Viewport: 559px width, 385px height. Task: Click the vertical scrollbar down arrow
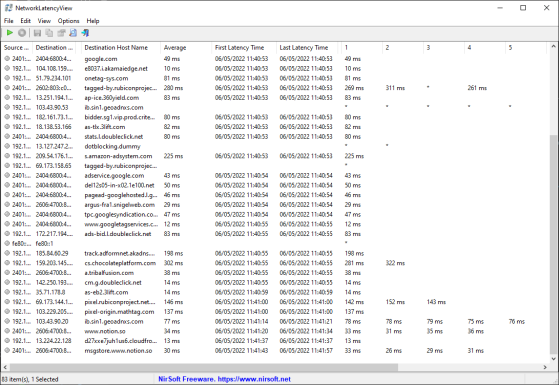tap(553, 359)
